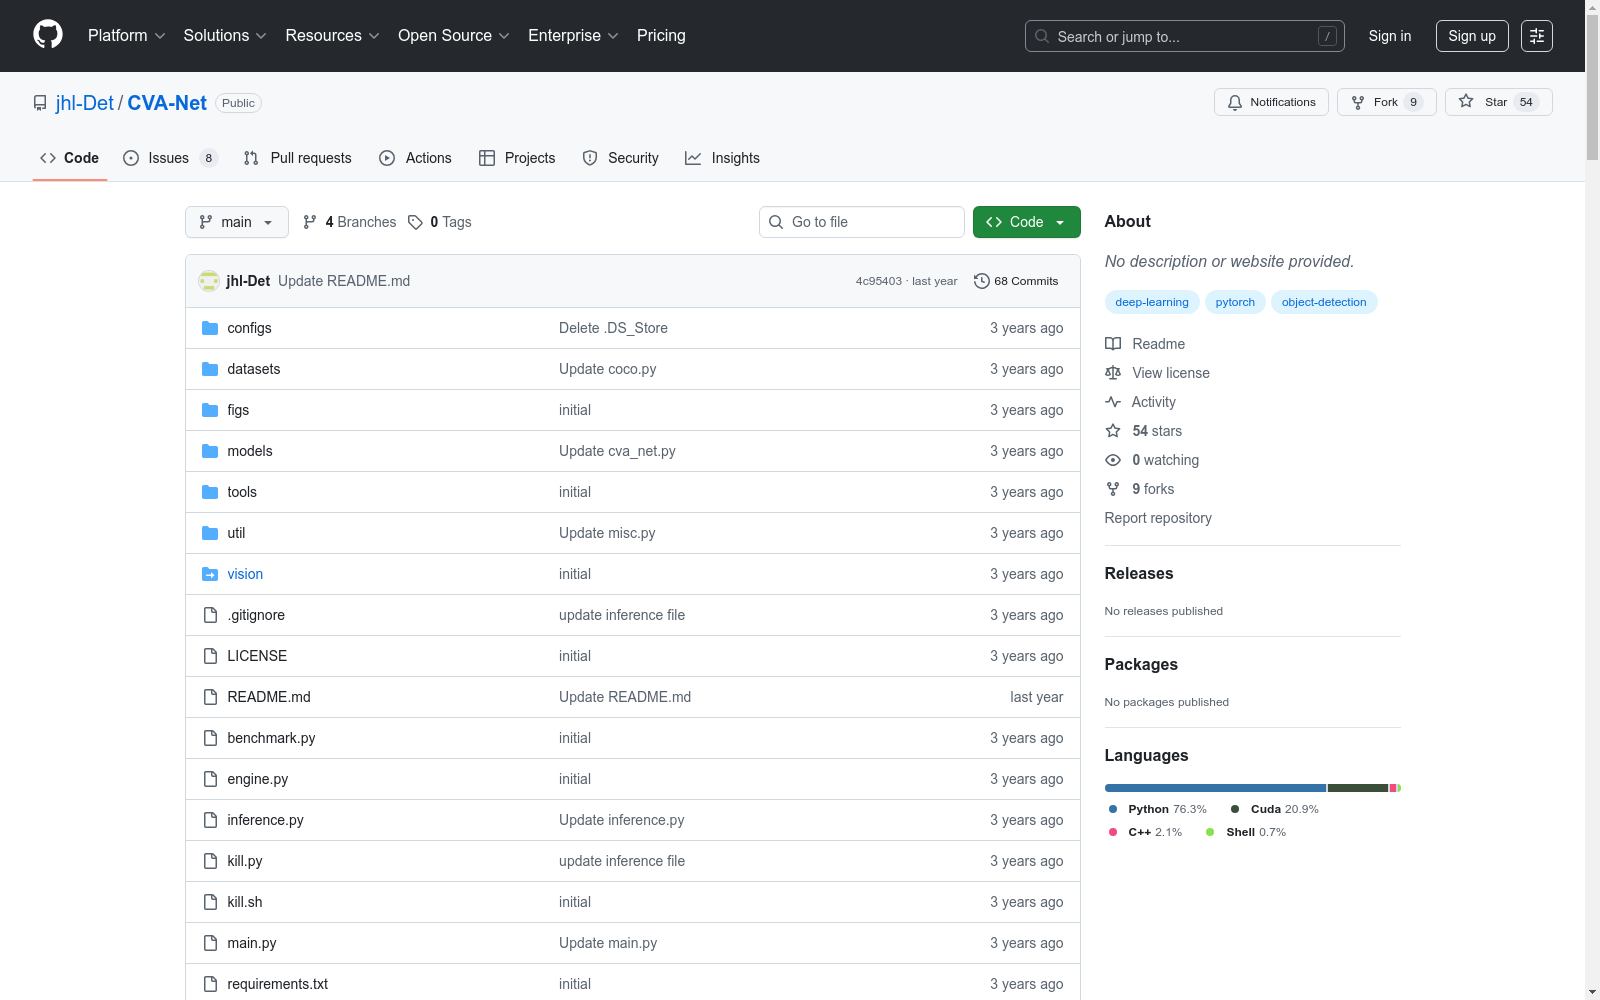1600x1000 pixels.
Task: Click the stars icon beside 54 stars
Action: click(x=1113, y=431)
